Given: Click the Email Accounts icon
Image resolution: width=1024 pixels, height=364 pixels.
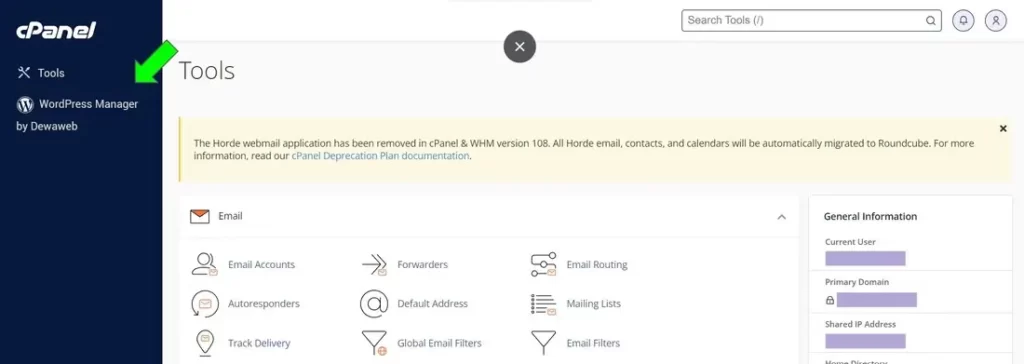Looking at the screenshot, I should coord(204,264).
